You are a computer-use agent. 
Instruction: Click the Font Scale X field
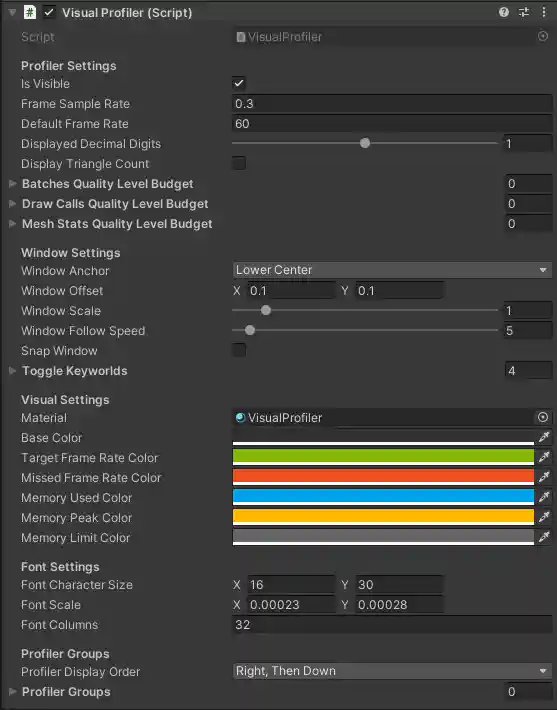(x=291, y=604)
